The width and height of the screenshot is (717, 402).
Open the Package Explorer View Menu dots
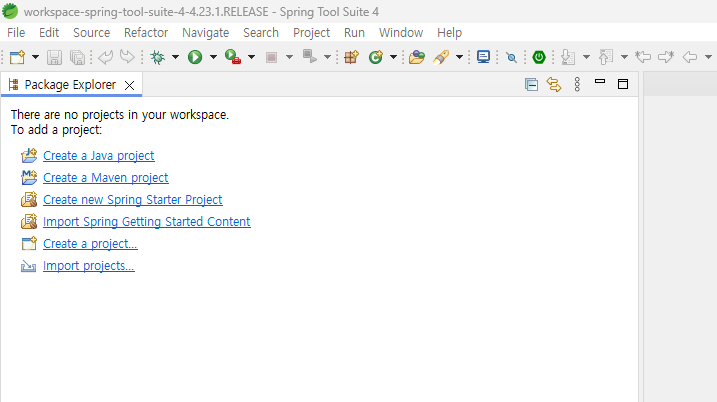coord(577,85)
